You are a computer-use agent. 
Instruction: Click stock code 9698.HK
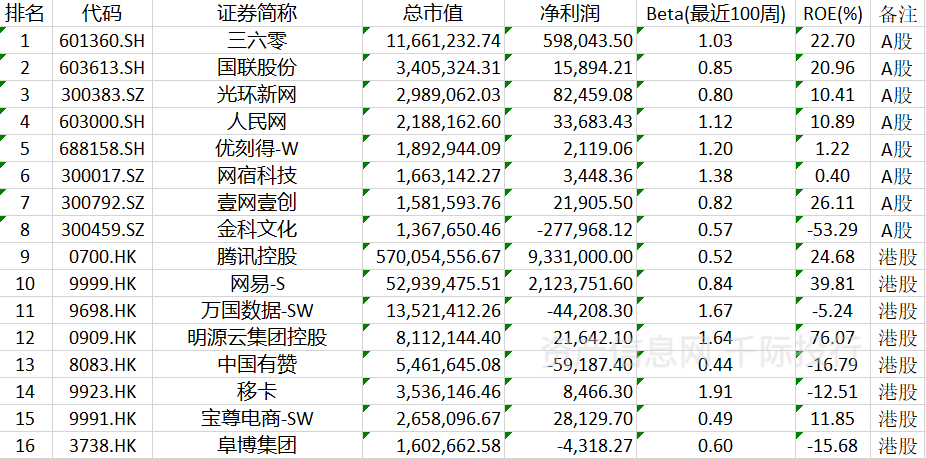point(102,311)
